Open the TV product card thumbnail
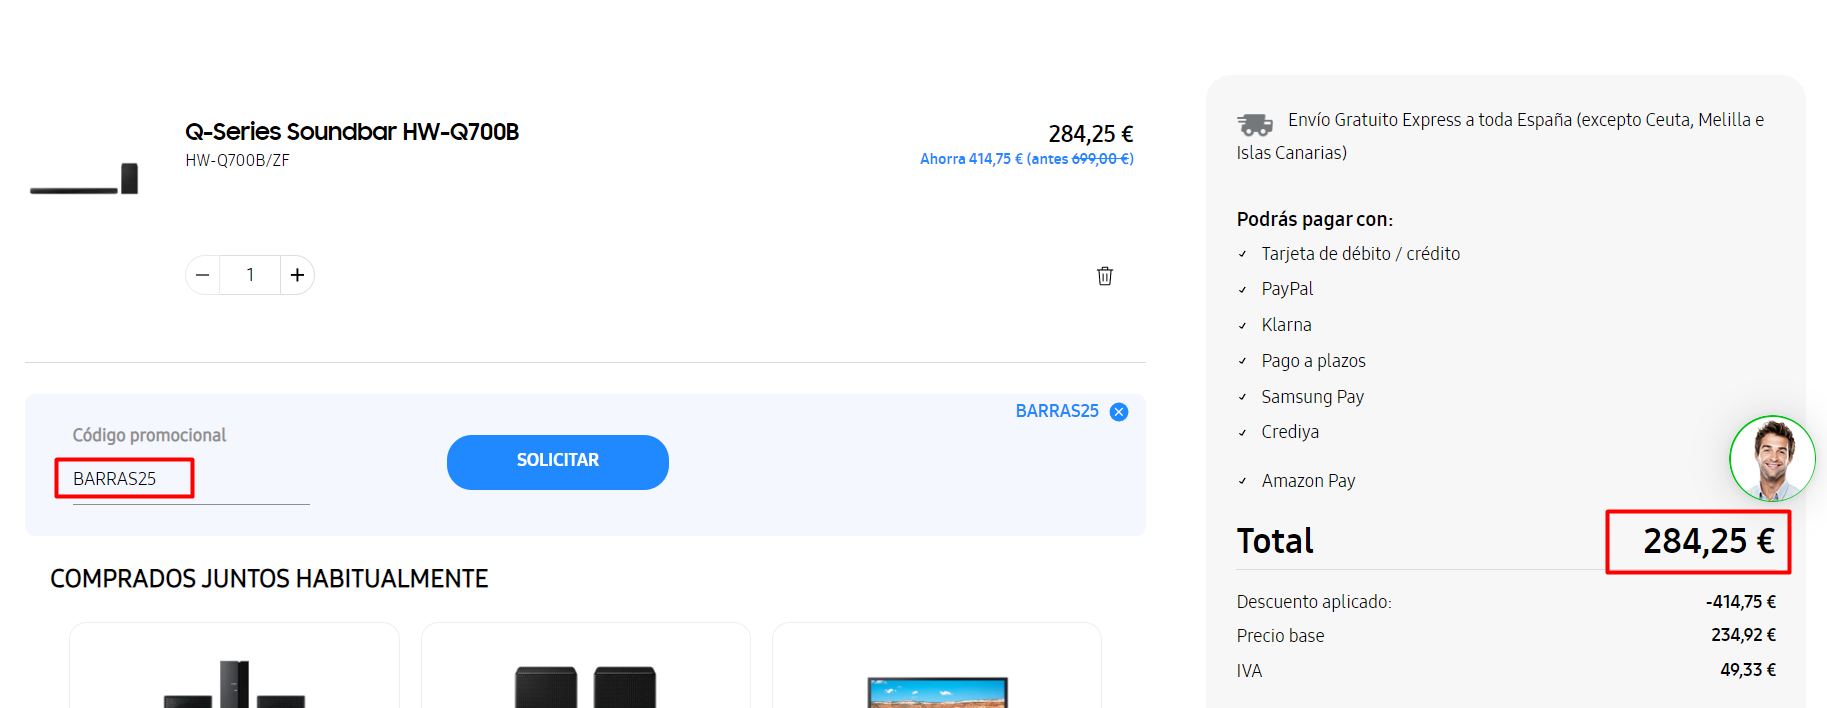 937,690
